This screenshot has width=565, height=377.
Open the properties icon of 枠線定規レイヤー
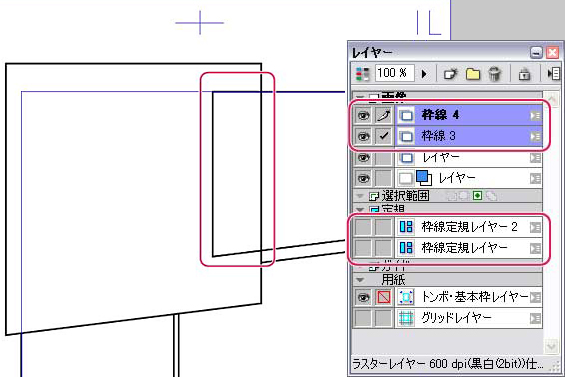(x=535, y=248)
